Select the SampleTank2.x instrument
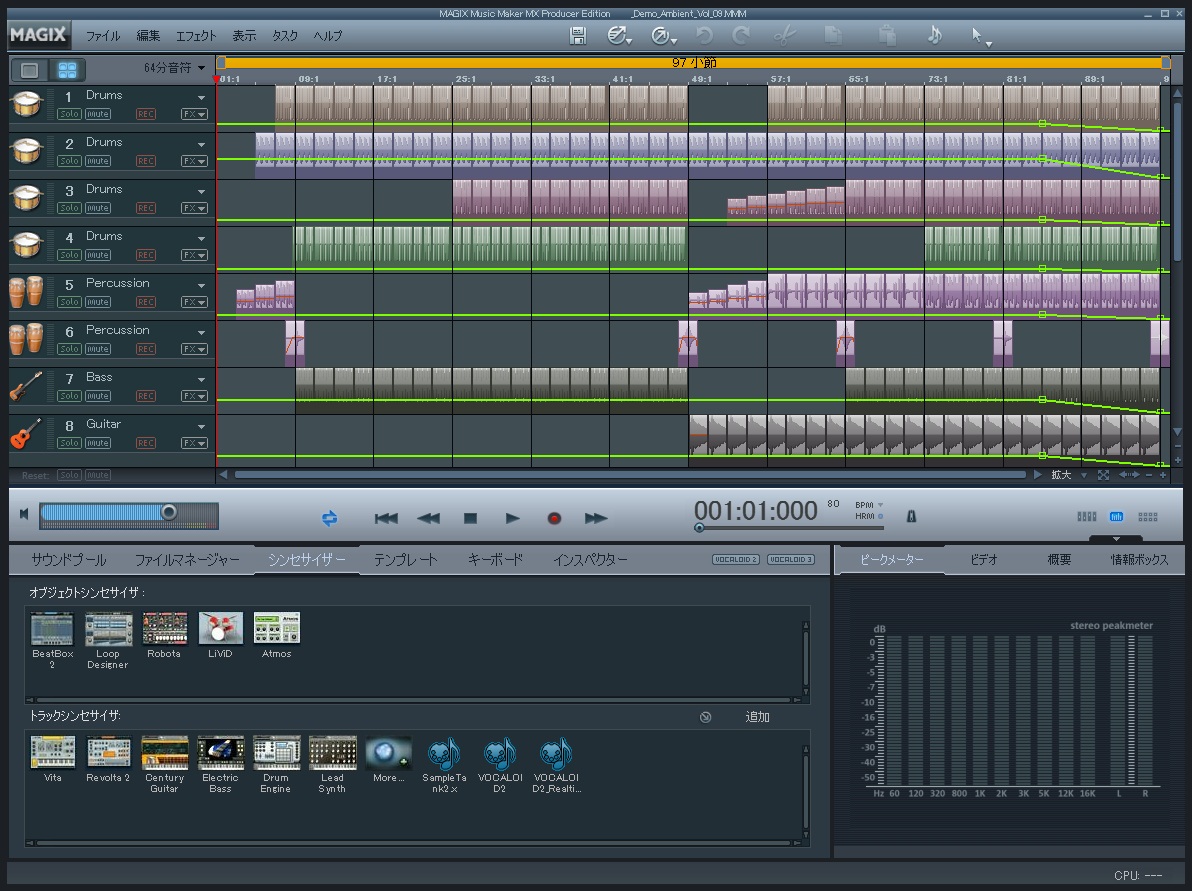The width and height of the screenshot is (1192, 891). pos(444,764)
